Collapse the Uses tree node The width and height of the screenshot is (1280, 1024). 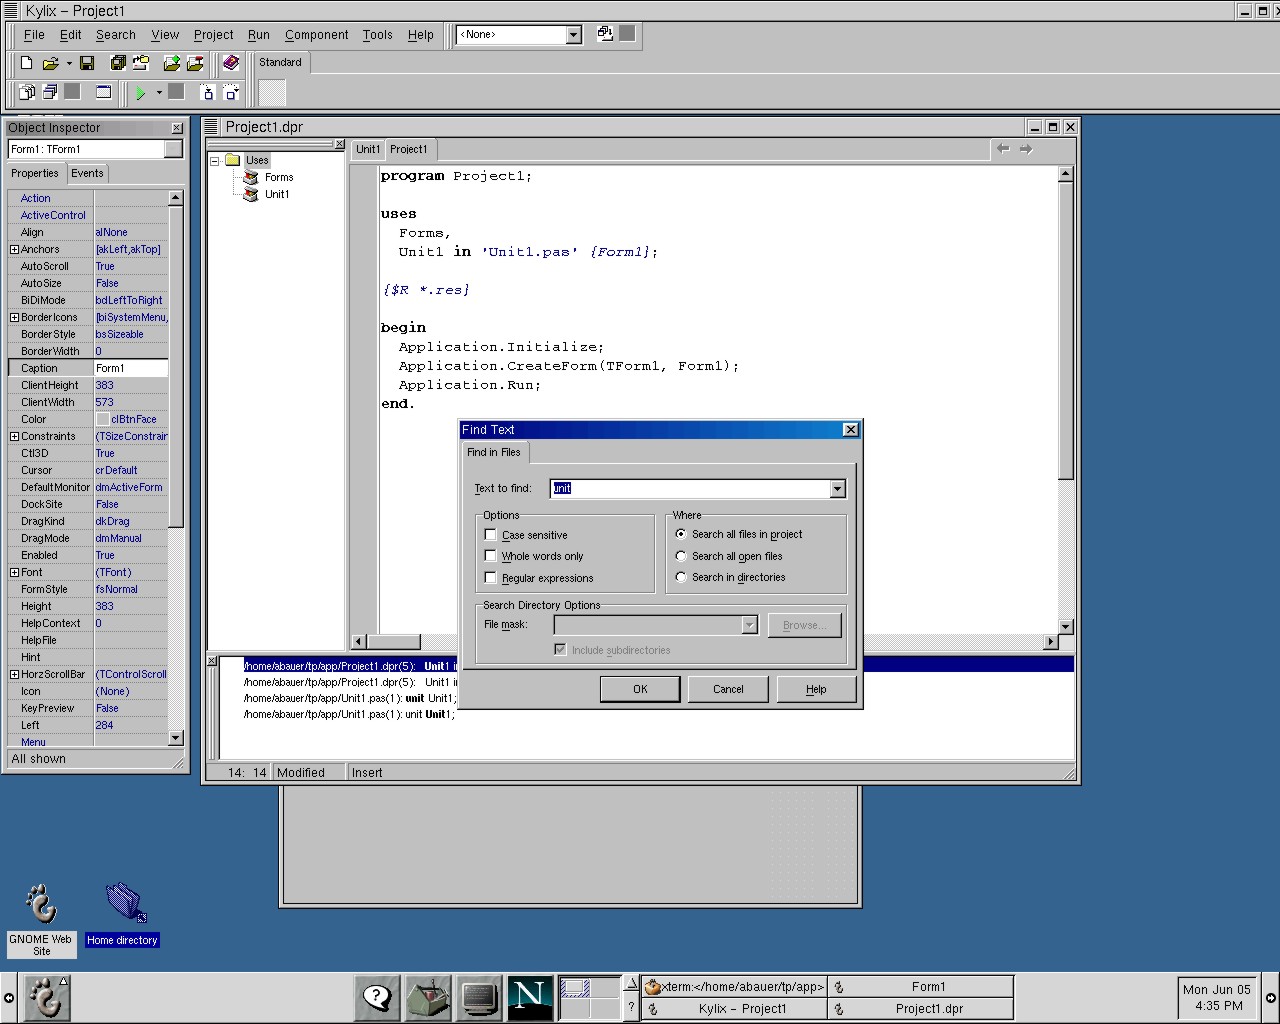click(214, 161)
